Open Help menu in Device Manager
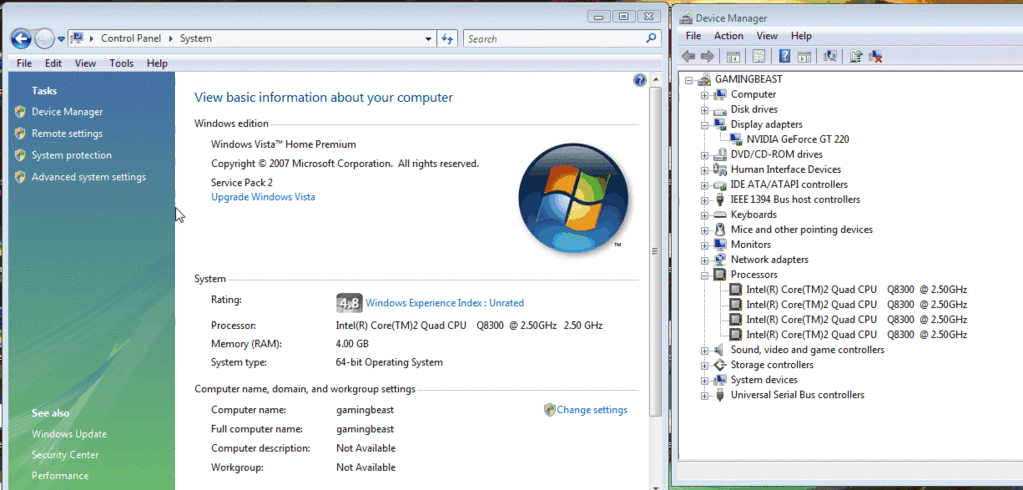The width and height of the screenshot is (1023, 490). [x=801, y=36]
